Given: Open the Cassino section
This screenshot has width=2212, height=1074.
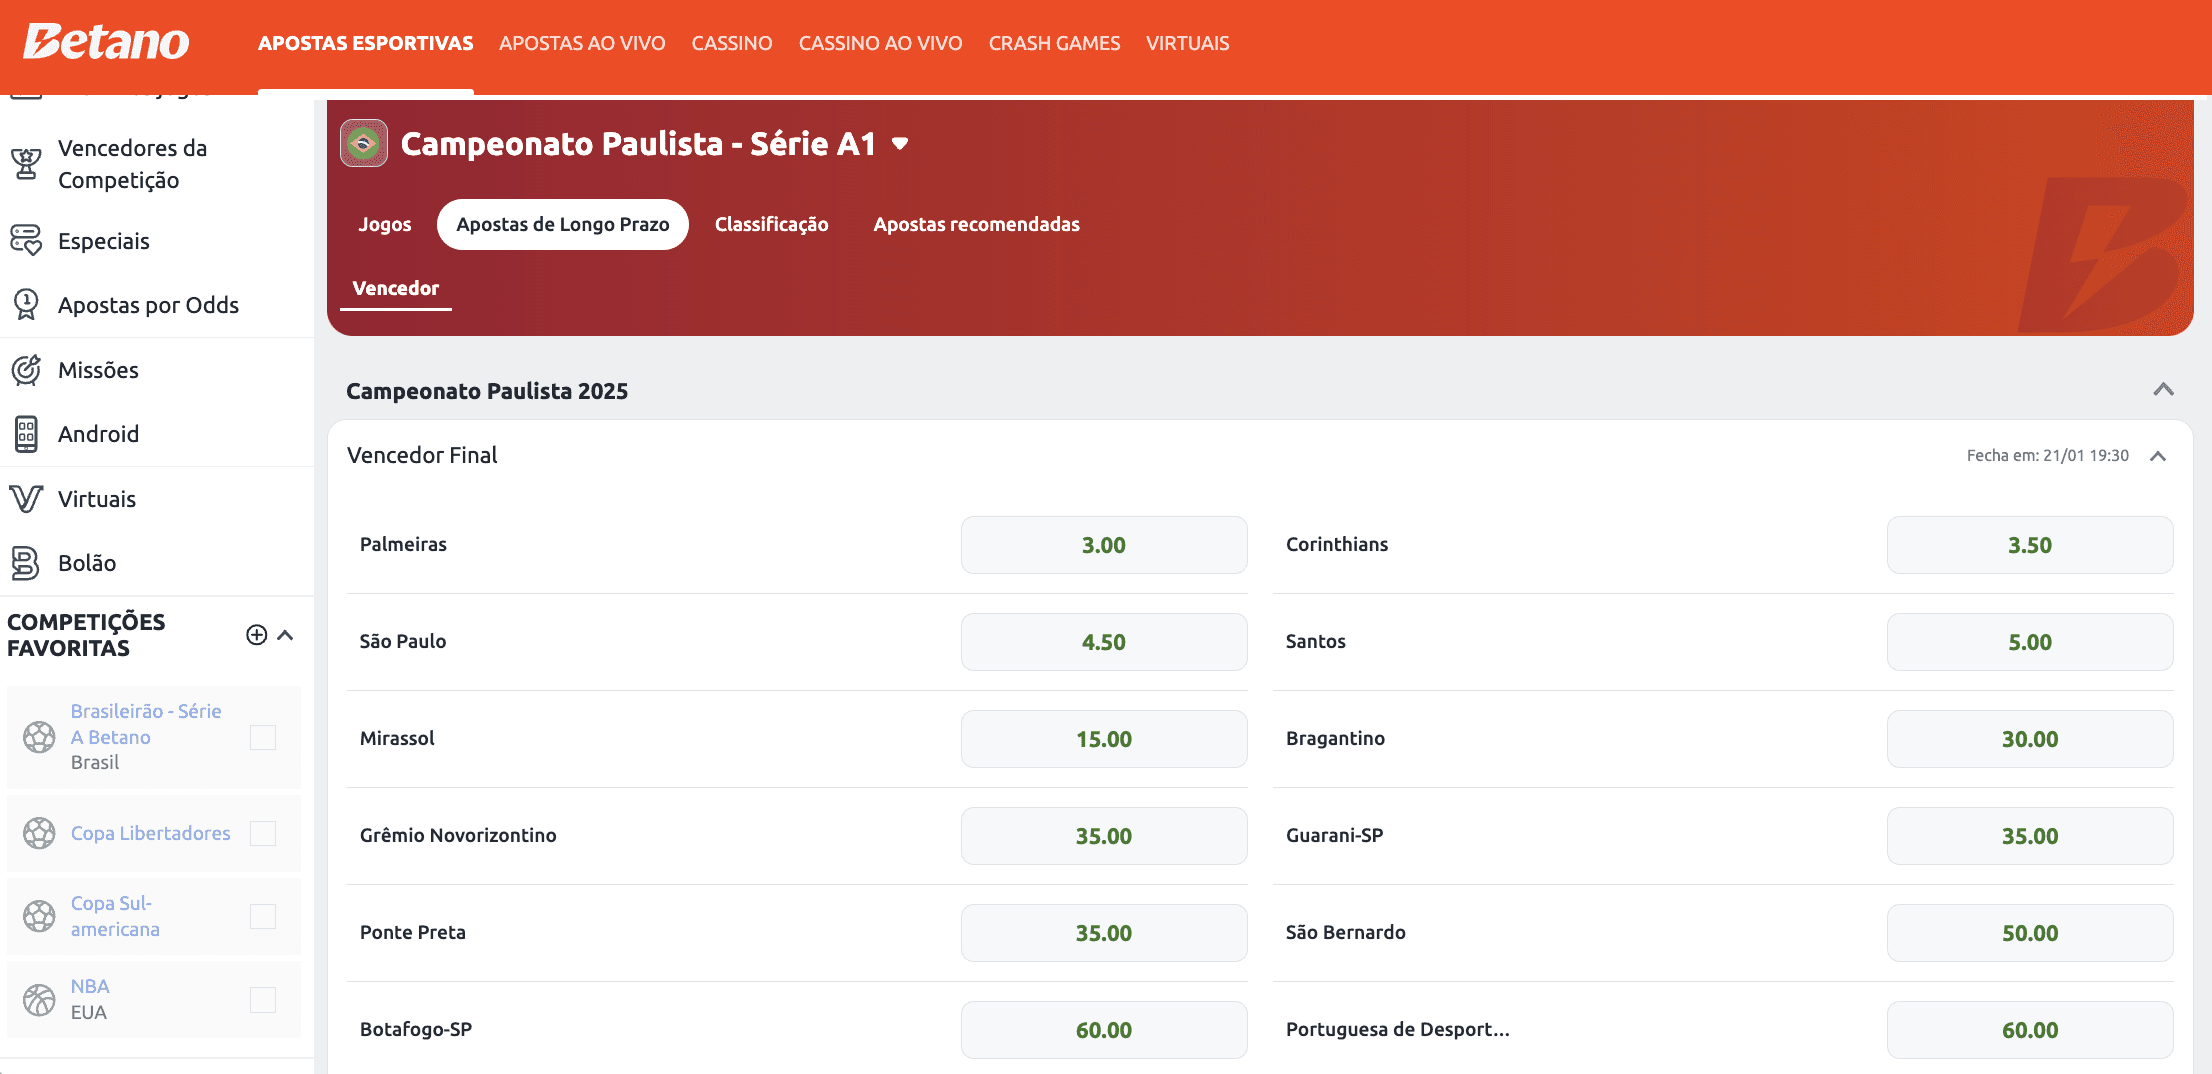Looking at the screenshot, I should point(732,43).
